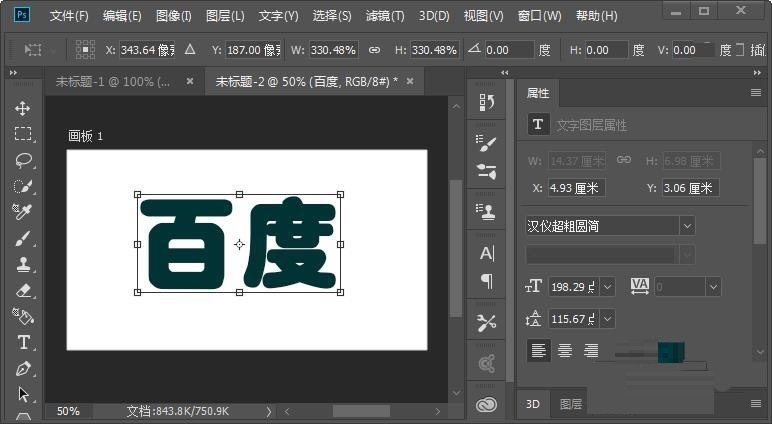The image size is (772, 424).
Task: Toggle the width-height link in options bar
Action: tap(375, 50)
